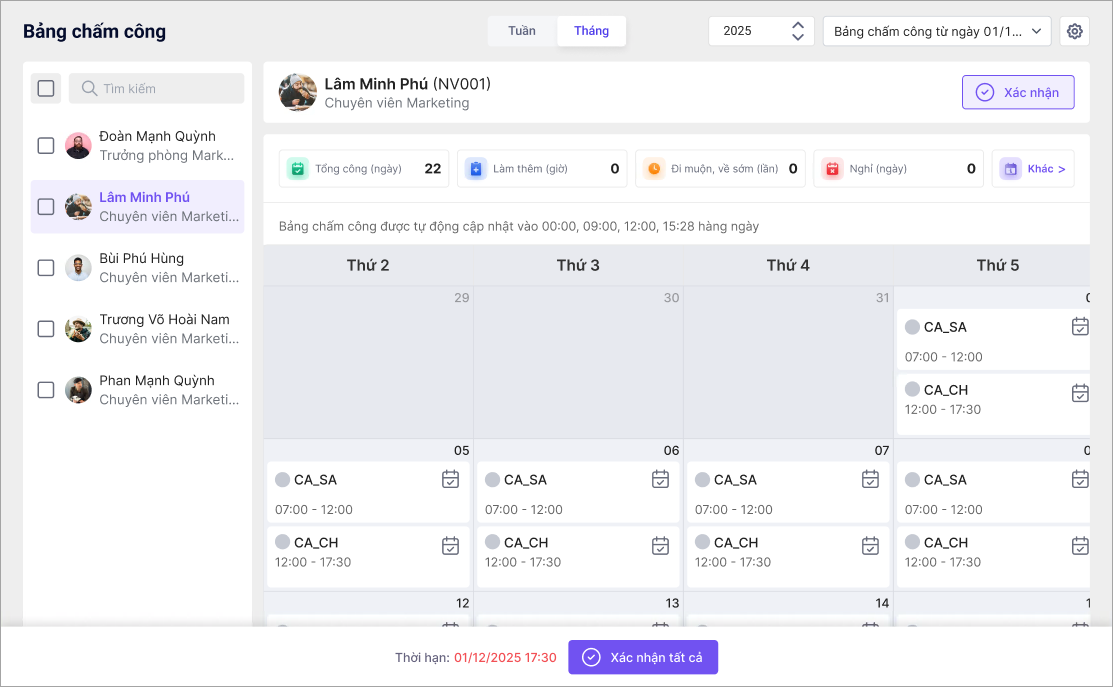Switch to the Tuần view tab
Viewport: 1113px width, 687px height.
pyautogui.click(x=522, y=31)
